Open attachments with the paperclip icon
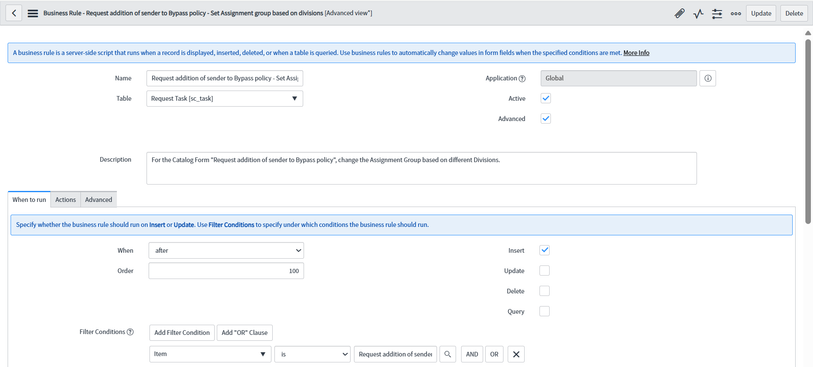This screenshot has height=367, width=813. (x=679, y=13)
